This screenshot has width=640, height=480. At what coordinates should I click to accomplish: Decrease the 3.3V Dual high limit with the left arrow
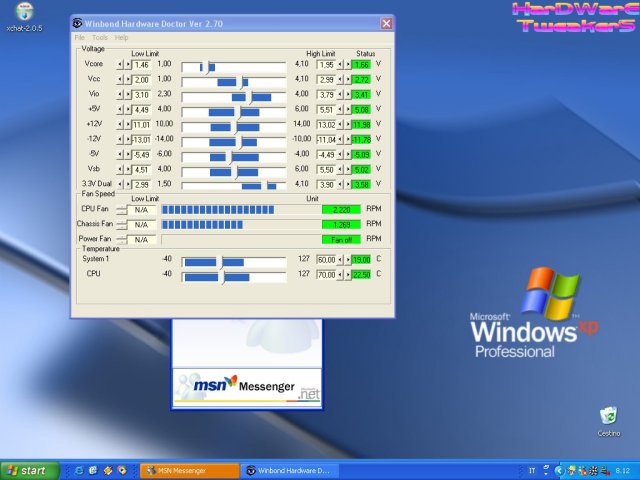[x=340, y=184]
